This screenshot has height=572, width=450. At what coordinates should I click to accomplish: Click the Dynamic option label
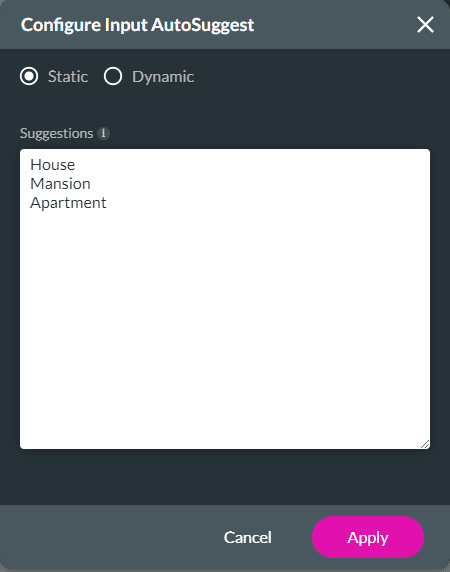point(163,77)
